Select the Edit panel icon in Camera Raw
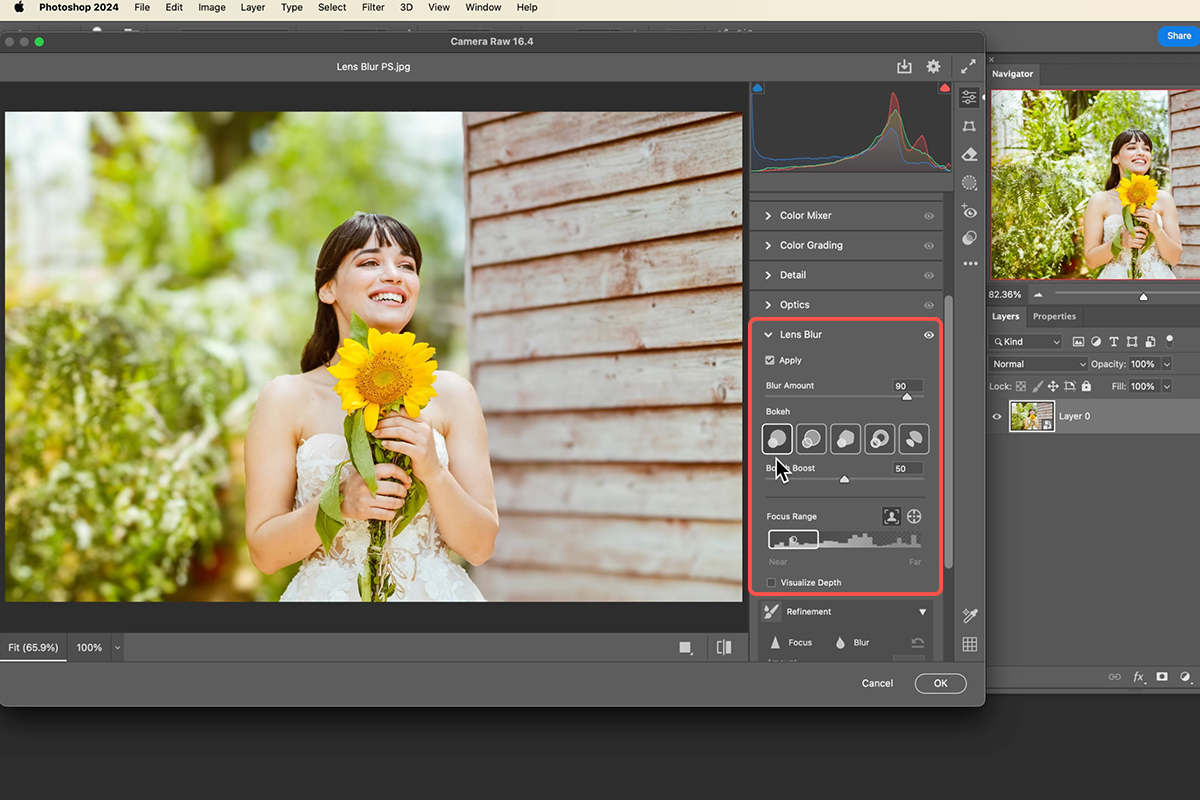This screenshot has width=1200, height=800. coord(968,97)
